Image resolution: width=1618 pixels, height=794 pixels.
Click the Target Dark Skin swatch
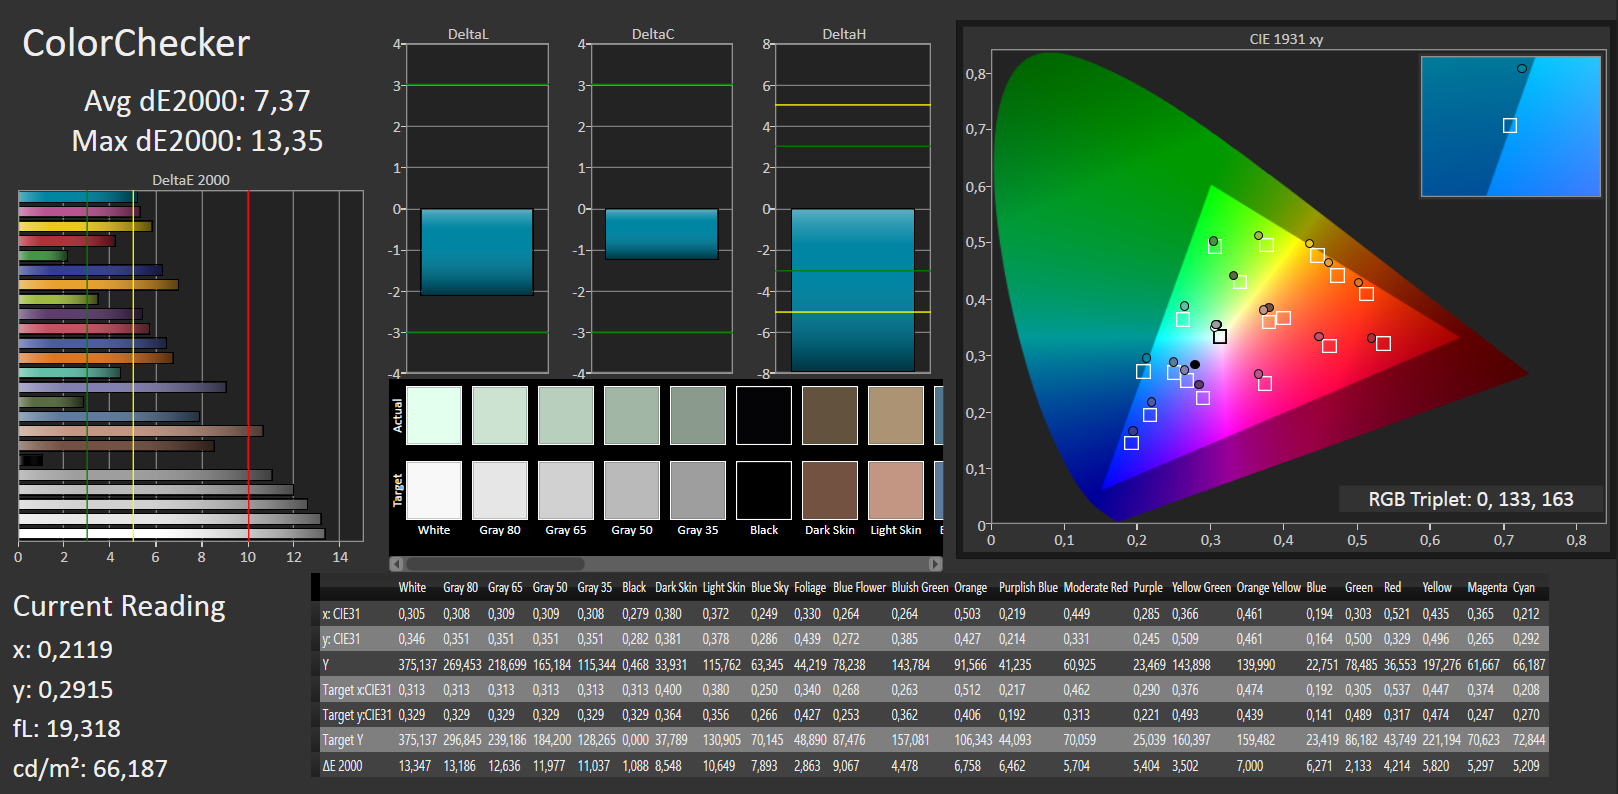click(830, 490)
